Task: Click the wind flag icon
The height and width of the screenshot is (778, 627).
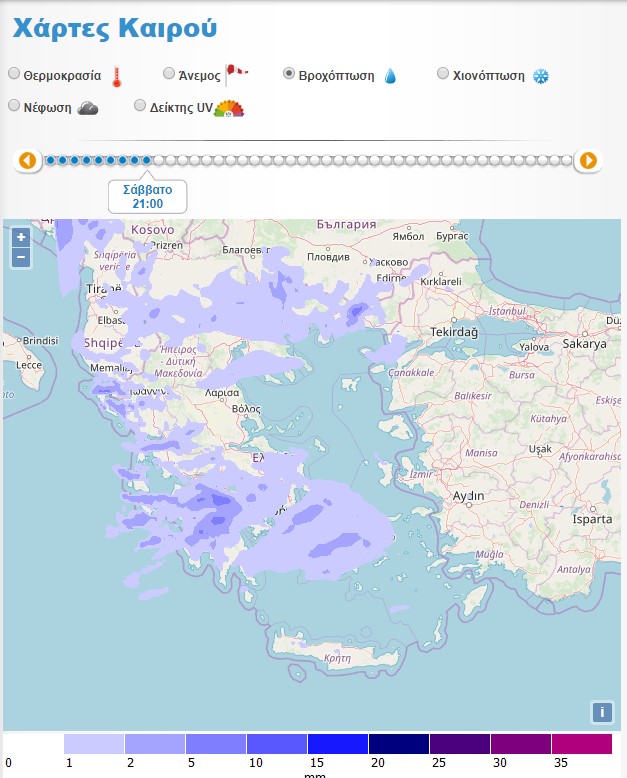Action: [236, 73]
